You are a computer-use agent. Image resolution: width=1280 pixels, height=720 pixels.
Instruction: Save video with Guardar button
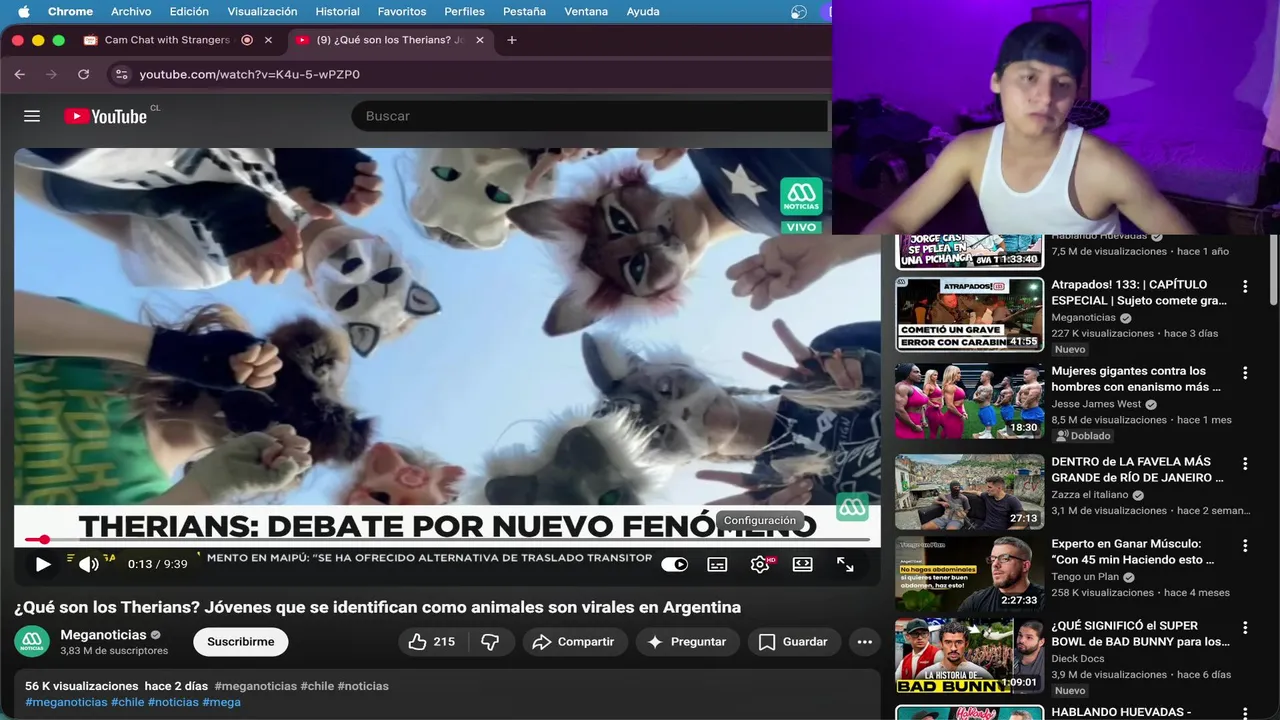pos(793,642)
